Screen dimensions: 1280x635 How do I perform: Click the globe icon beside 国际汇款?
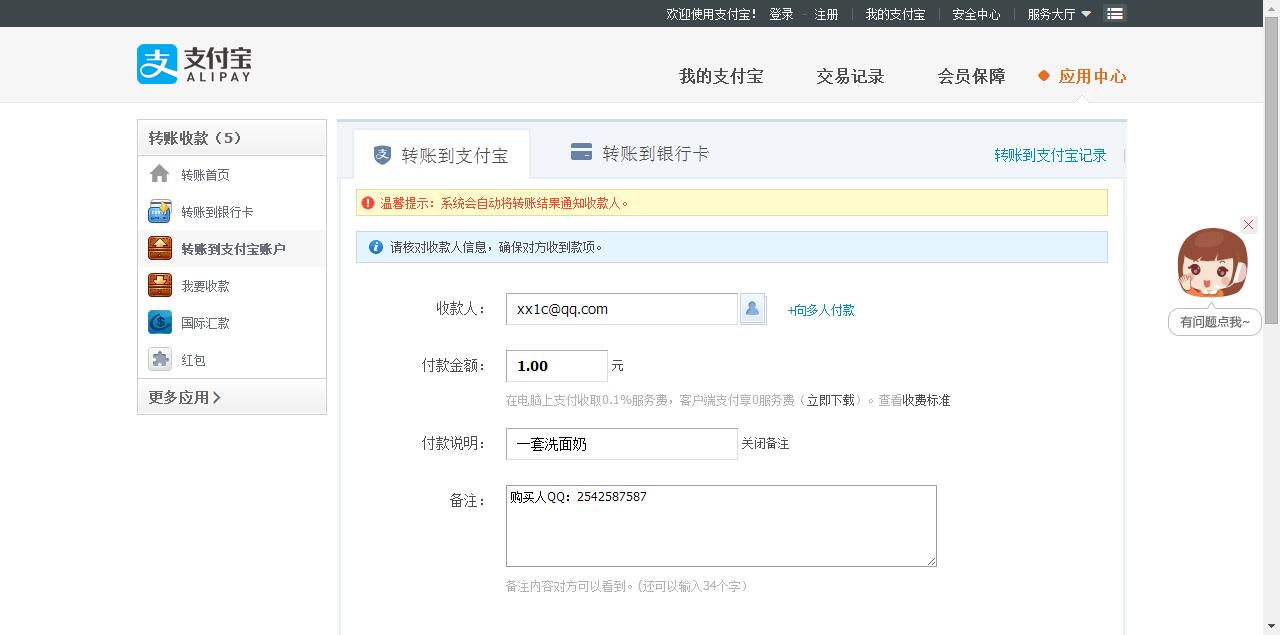160,322
